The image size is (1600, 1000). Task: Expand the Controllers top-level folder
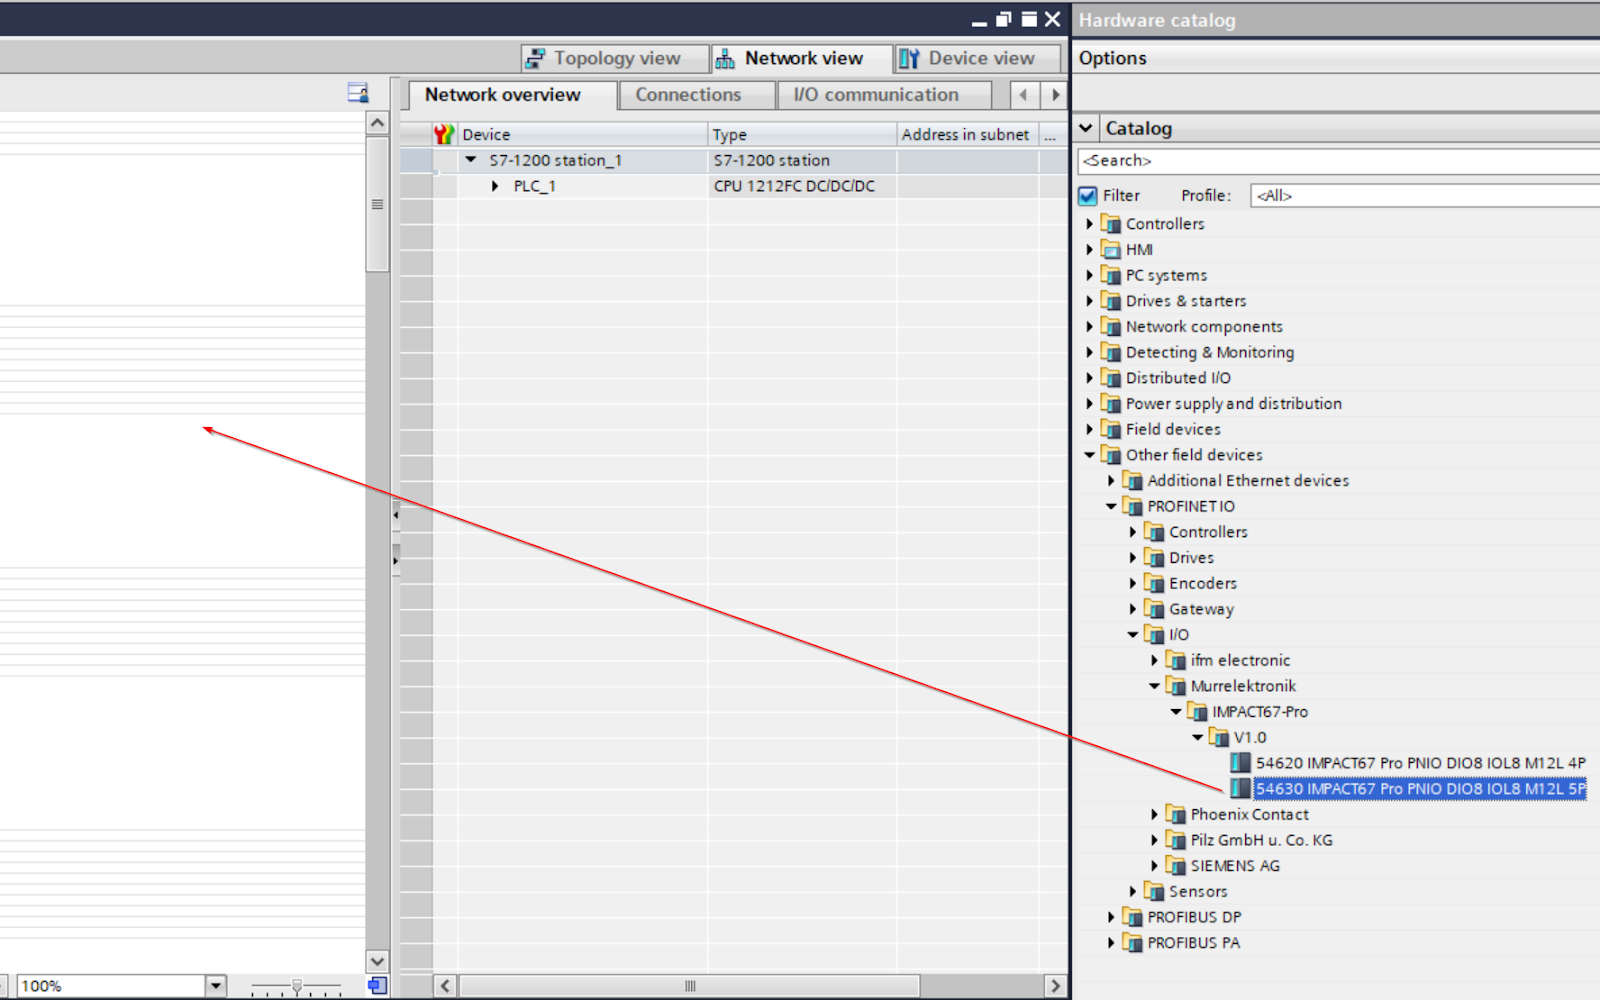pyautogui.click(x=1089, y=224)
